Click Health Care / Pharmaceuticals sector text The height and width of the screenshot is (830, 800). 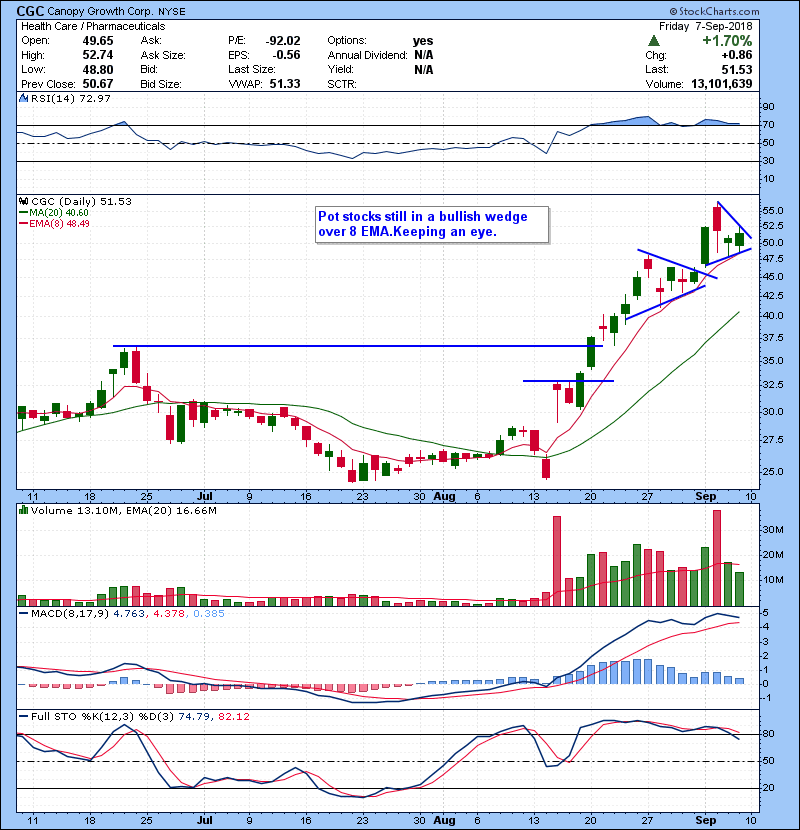click(93, 26)
